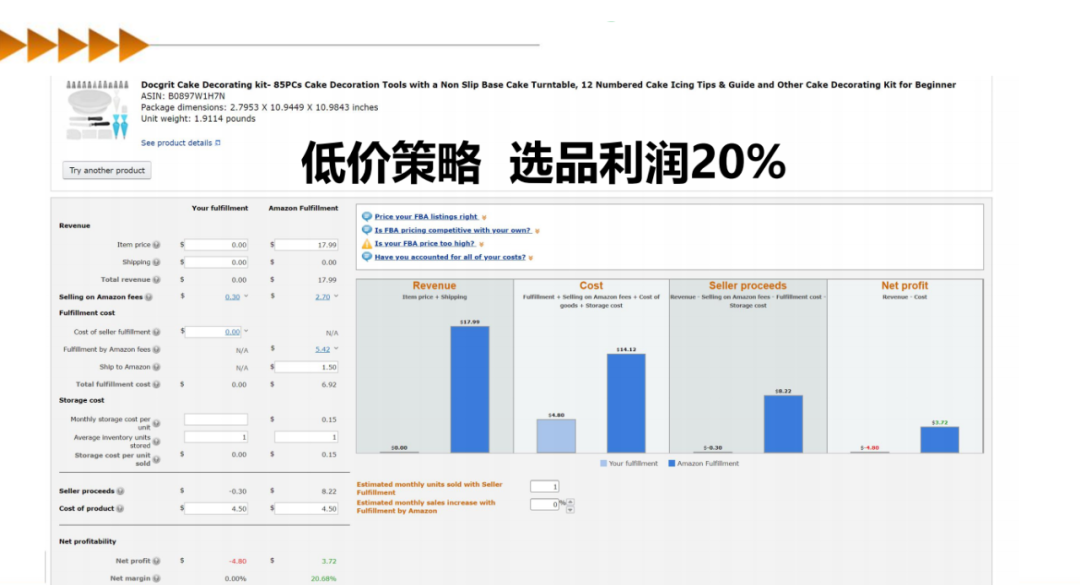Expand Amazon Fulfillment selling fees 2.70 breakdown arrow
This screenshot has height=585, width=1080.
coord(336,296)
